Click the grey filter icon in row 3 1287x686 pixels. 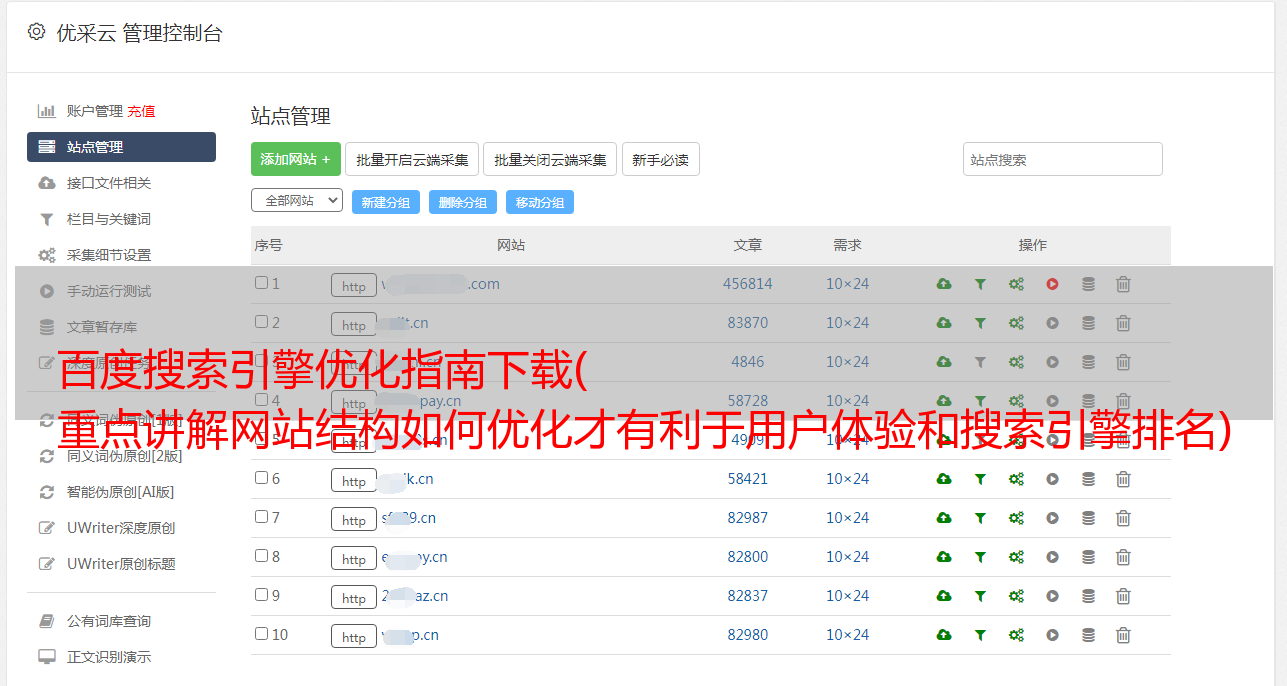point(980,362)
